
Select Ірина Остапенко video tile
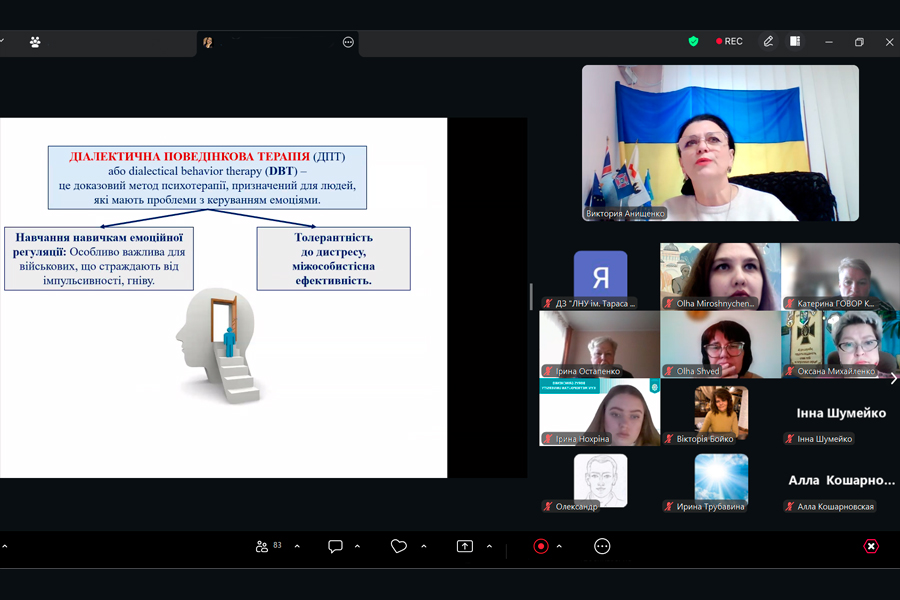[x=600, y=344]
